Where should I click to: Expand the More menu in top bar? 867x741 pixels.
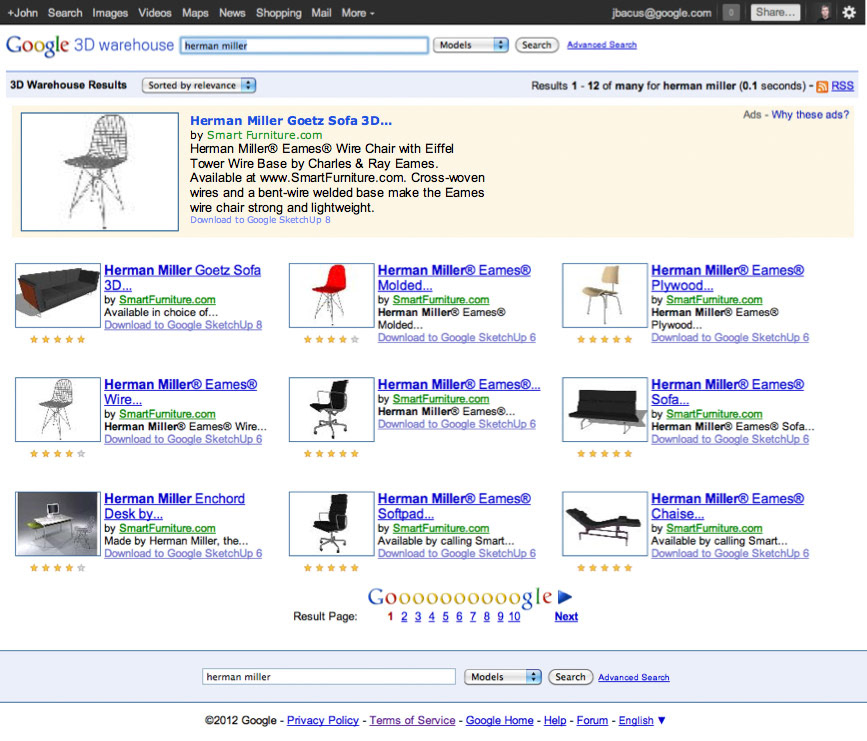[358, 13]
